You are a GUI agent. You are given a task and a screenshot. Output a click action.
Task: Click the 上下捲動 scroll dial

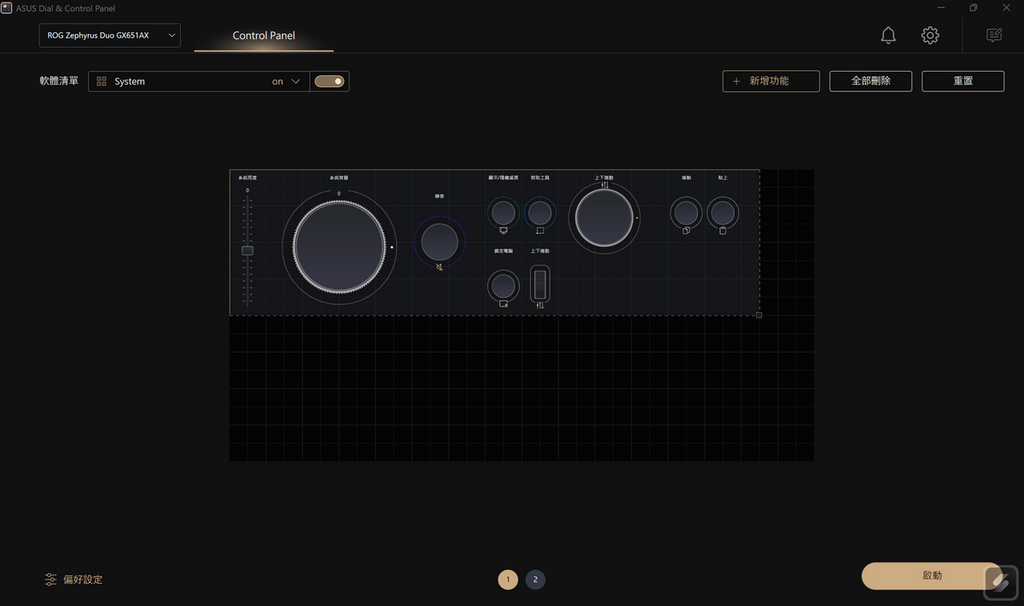tap(604, 217)
